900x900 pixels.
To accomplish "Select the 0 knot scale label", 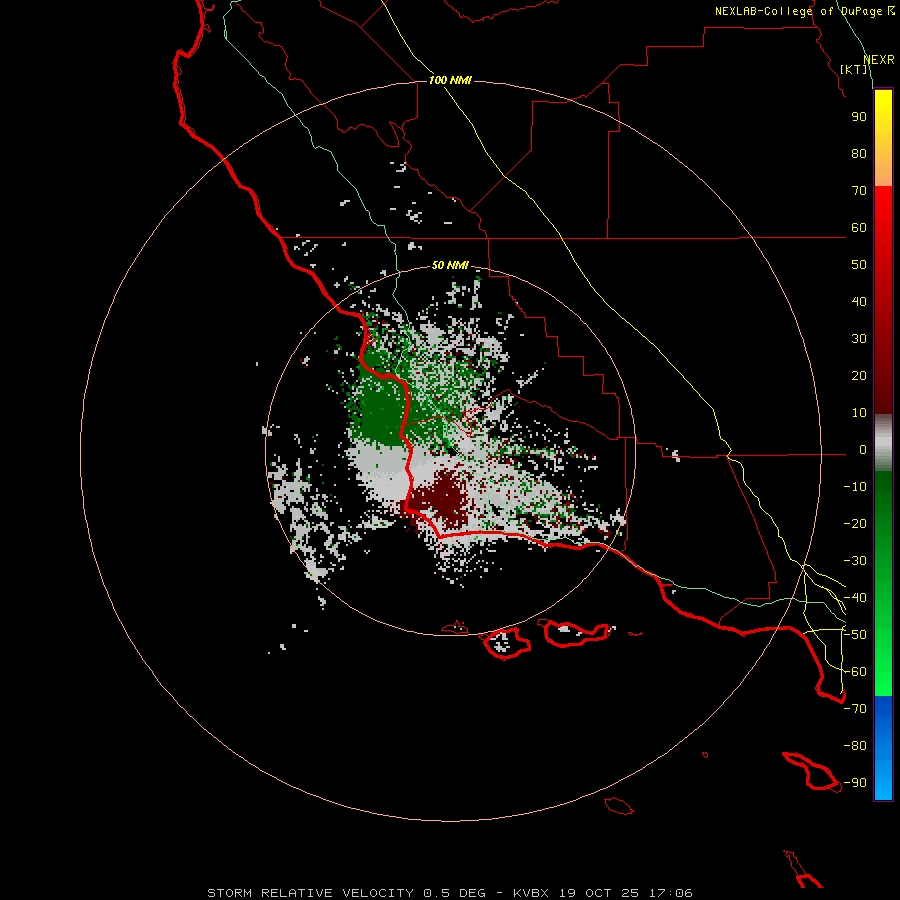I will 863,450.
